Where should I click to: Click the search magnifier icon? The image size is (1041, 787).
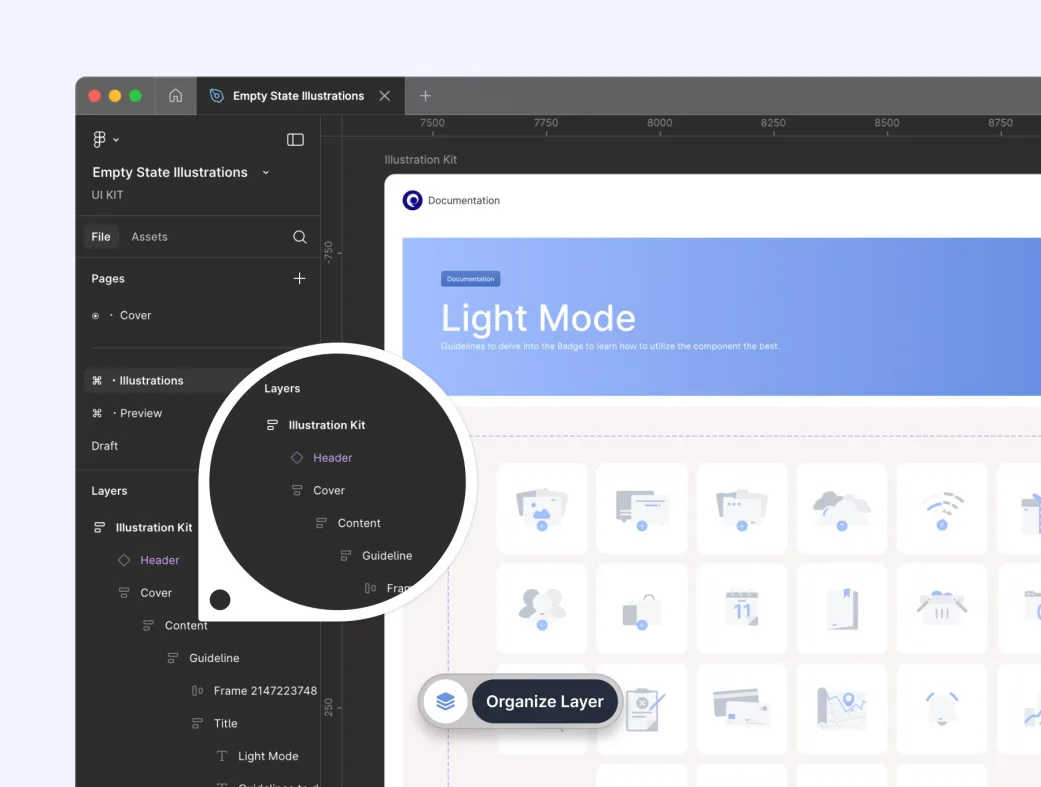[x=299, y=237]
